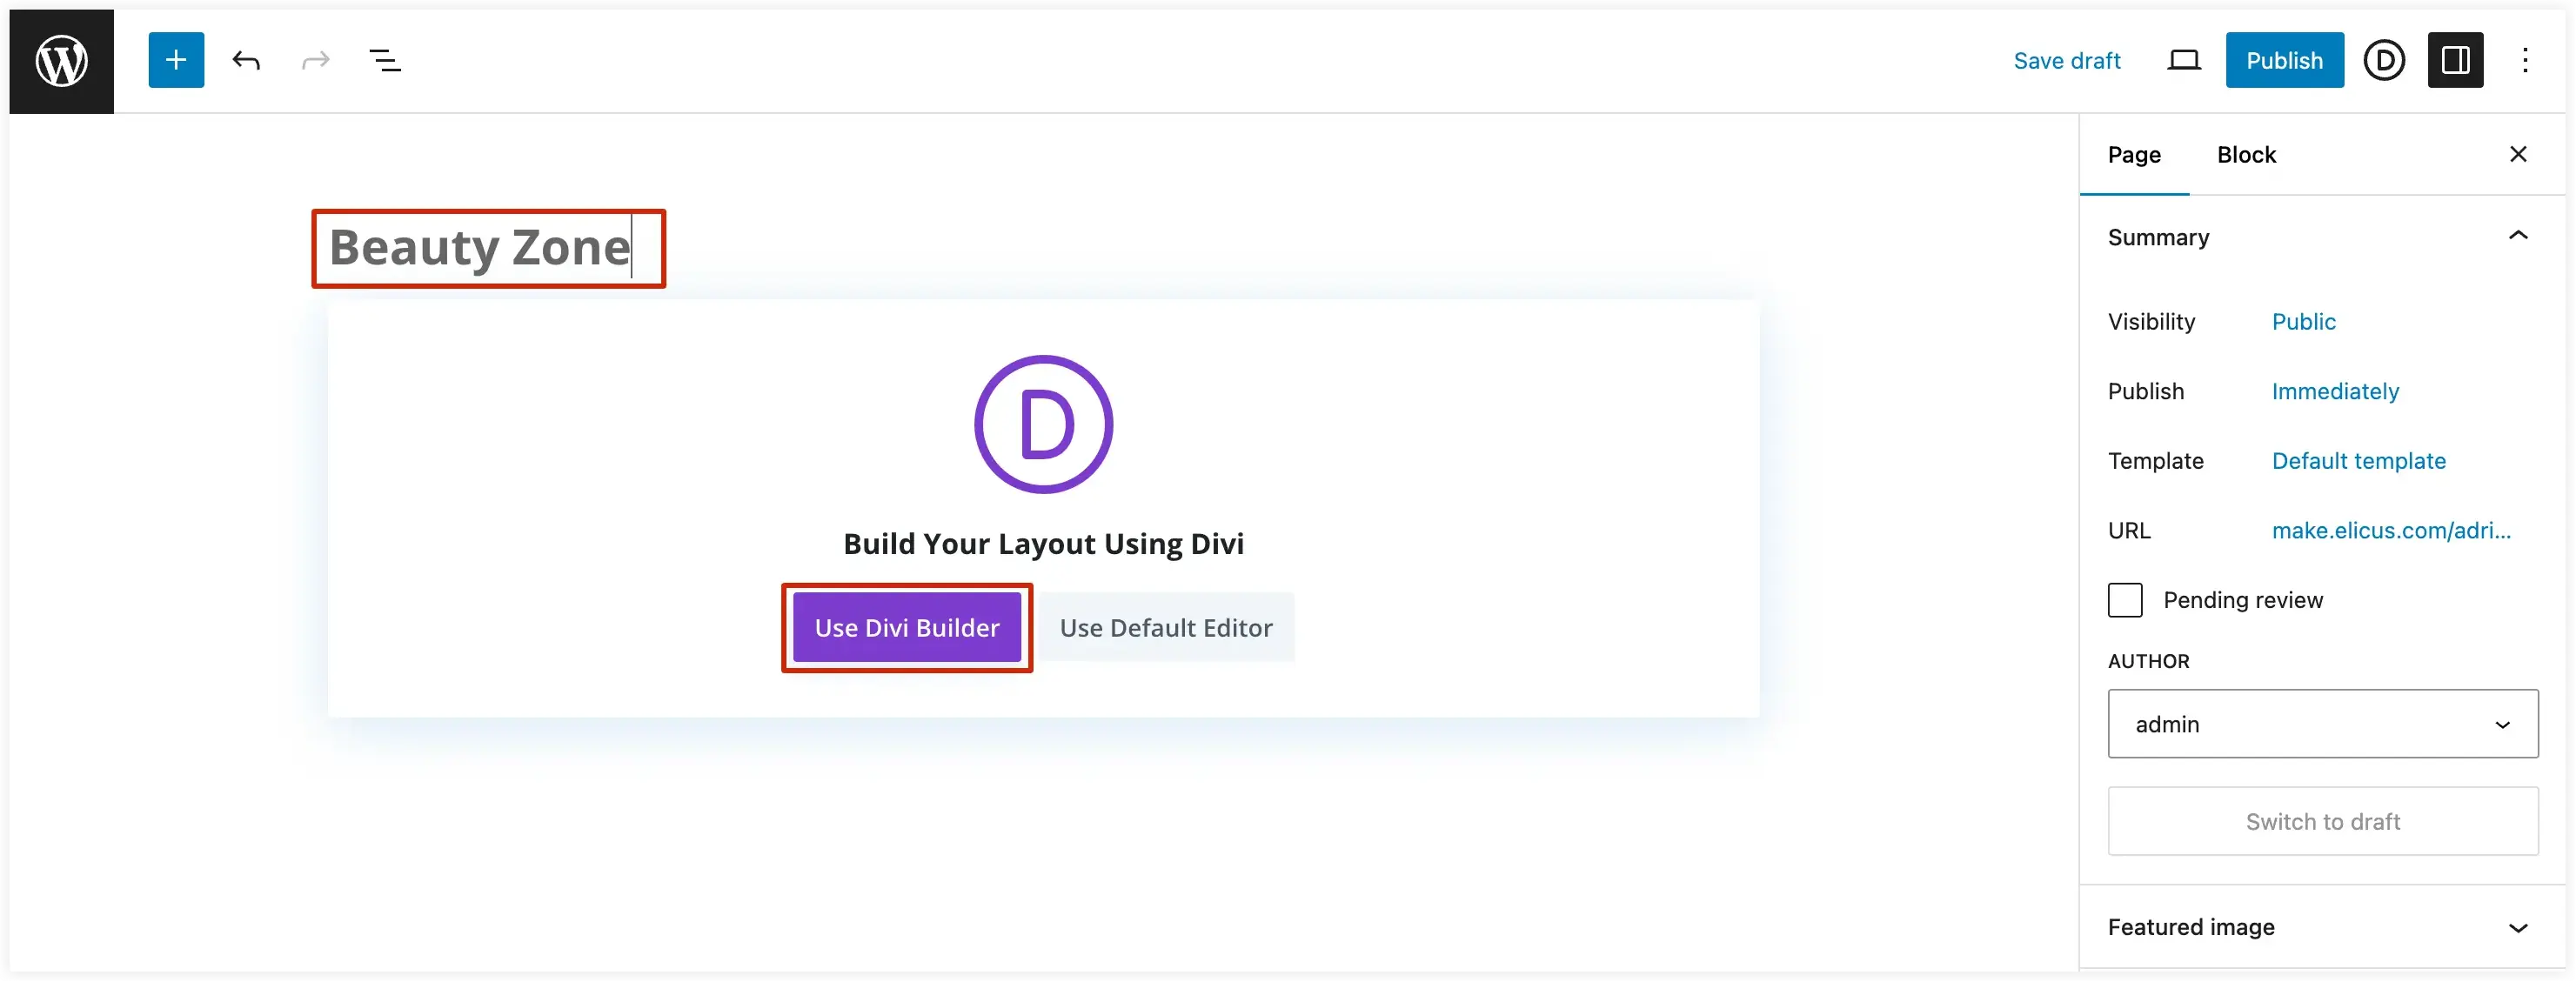Change visibility via Public link
The height and width of the screenshot is (982, 2576).
click(x=2303, y=322)
